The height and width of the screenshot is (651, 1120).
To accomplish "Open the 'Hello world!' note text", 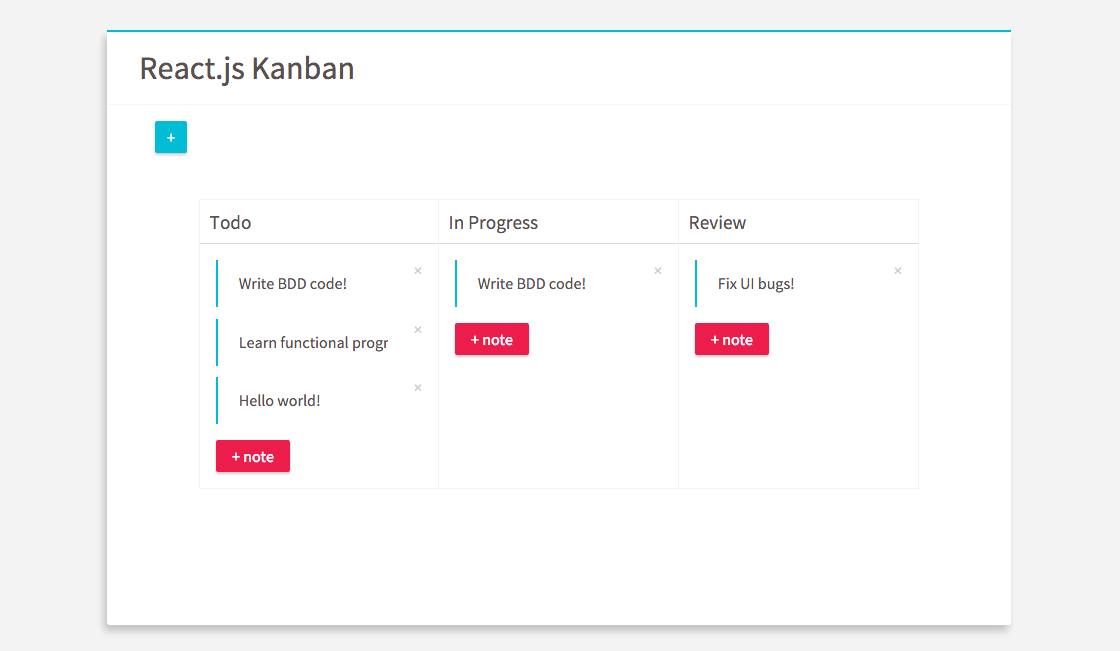I will point(279,401).
